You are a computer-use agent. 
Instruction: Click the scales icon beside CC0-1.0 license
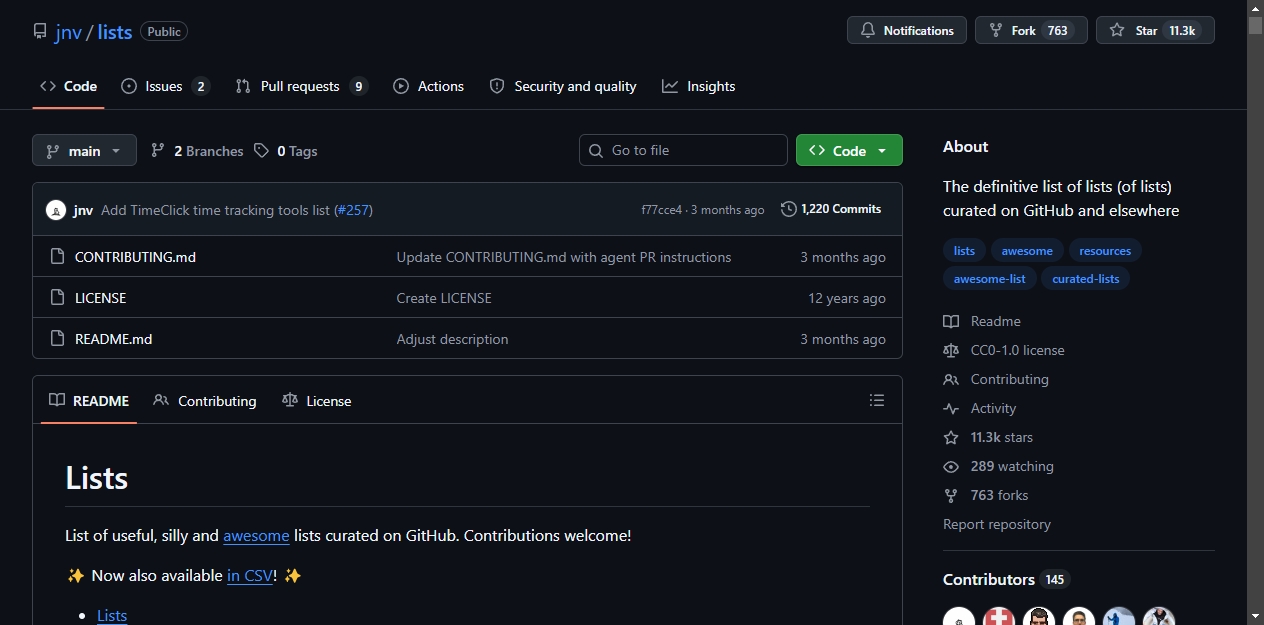pos(951,350)
